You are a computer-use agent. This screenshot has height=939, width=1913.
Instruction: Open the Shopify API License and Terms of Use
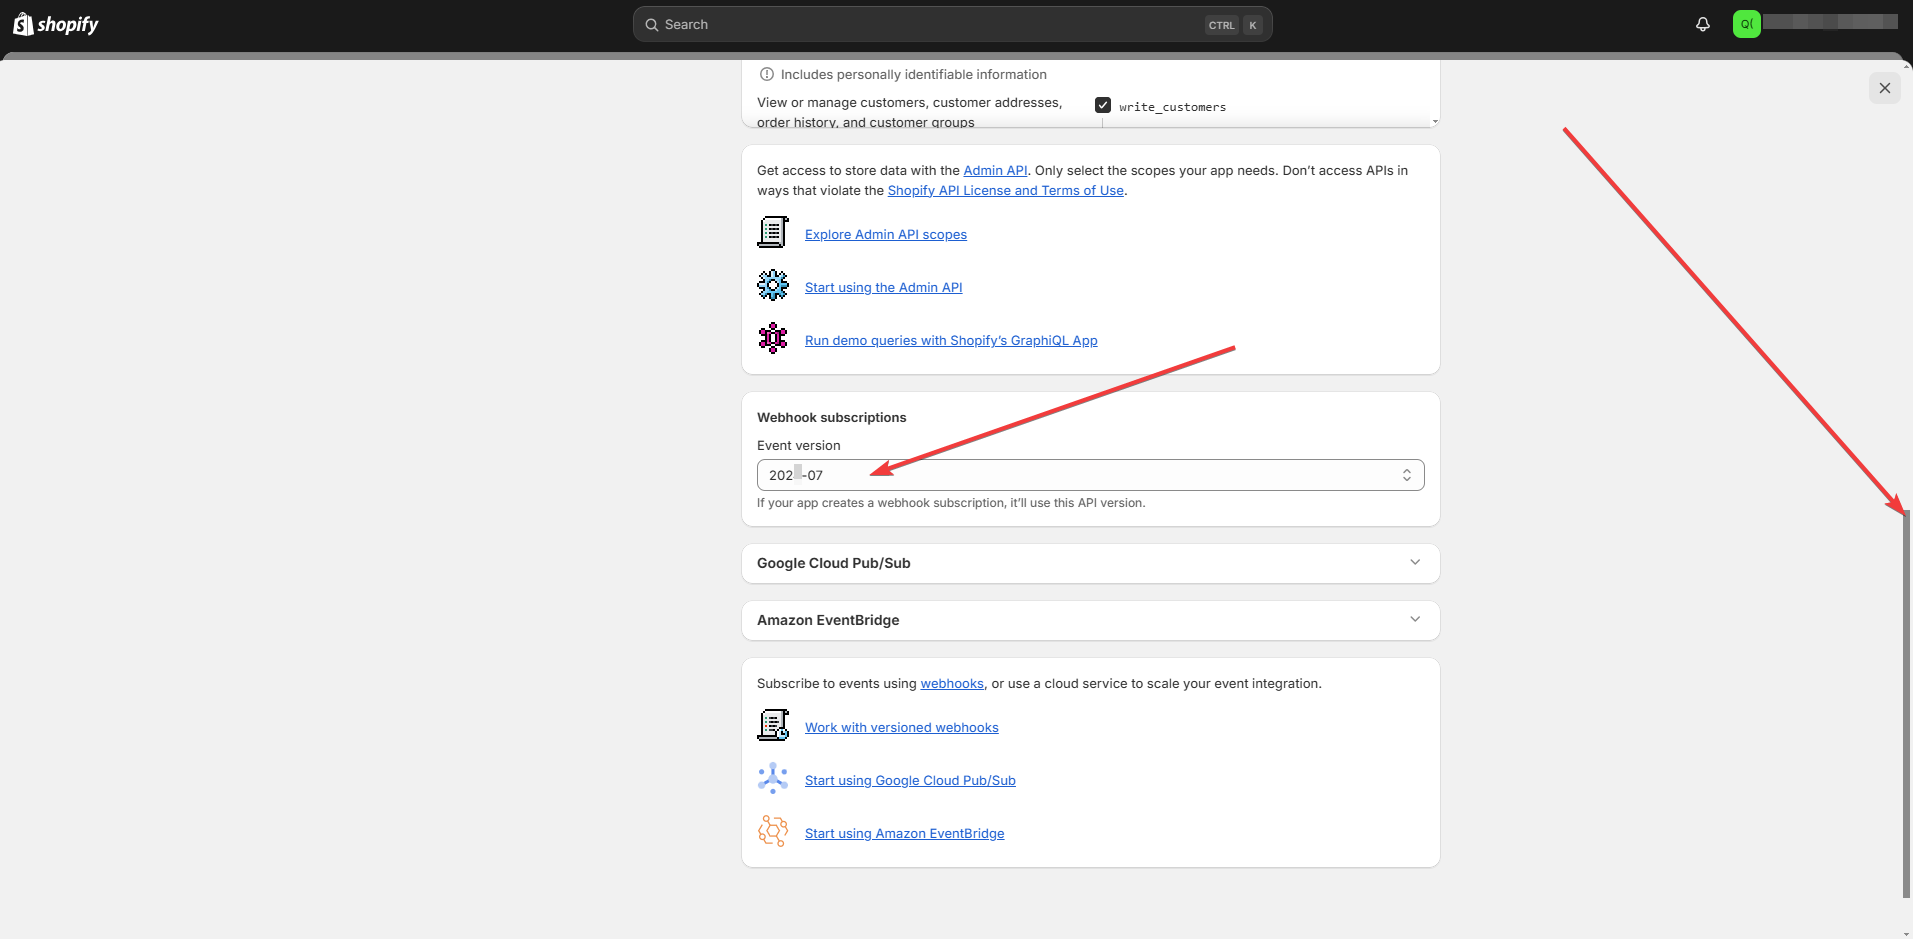click(1004, 190)
